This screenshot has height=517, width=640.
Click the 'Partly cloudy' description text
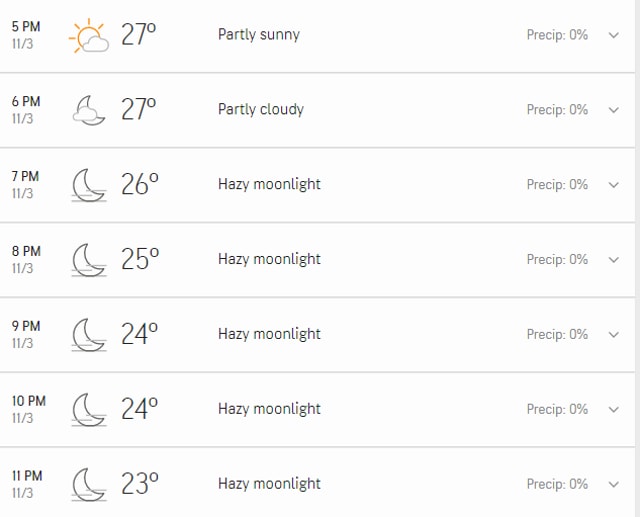click(261, 109)
